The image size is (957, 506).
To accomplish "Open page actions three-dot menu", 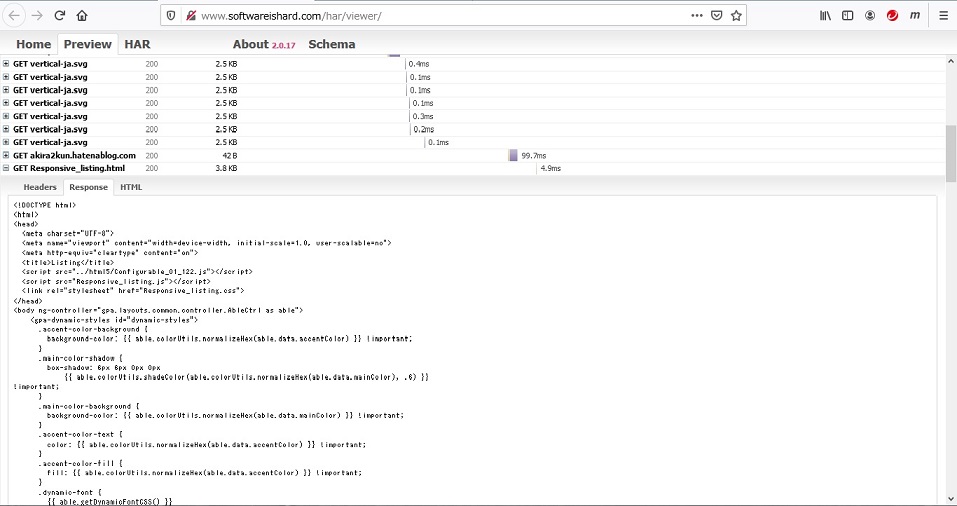I will click(696, 16).
